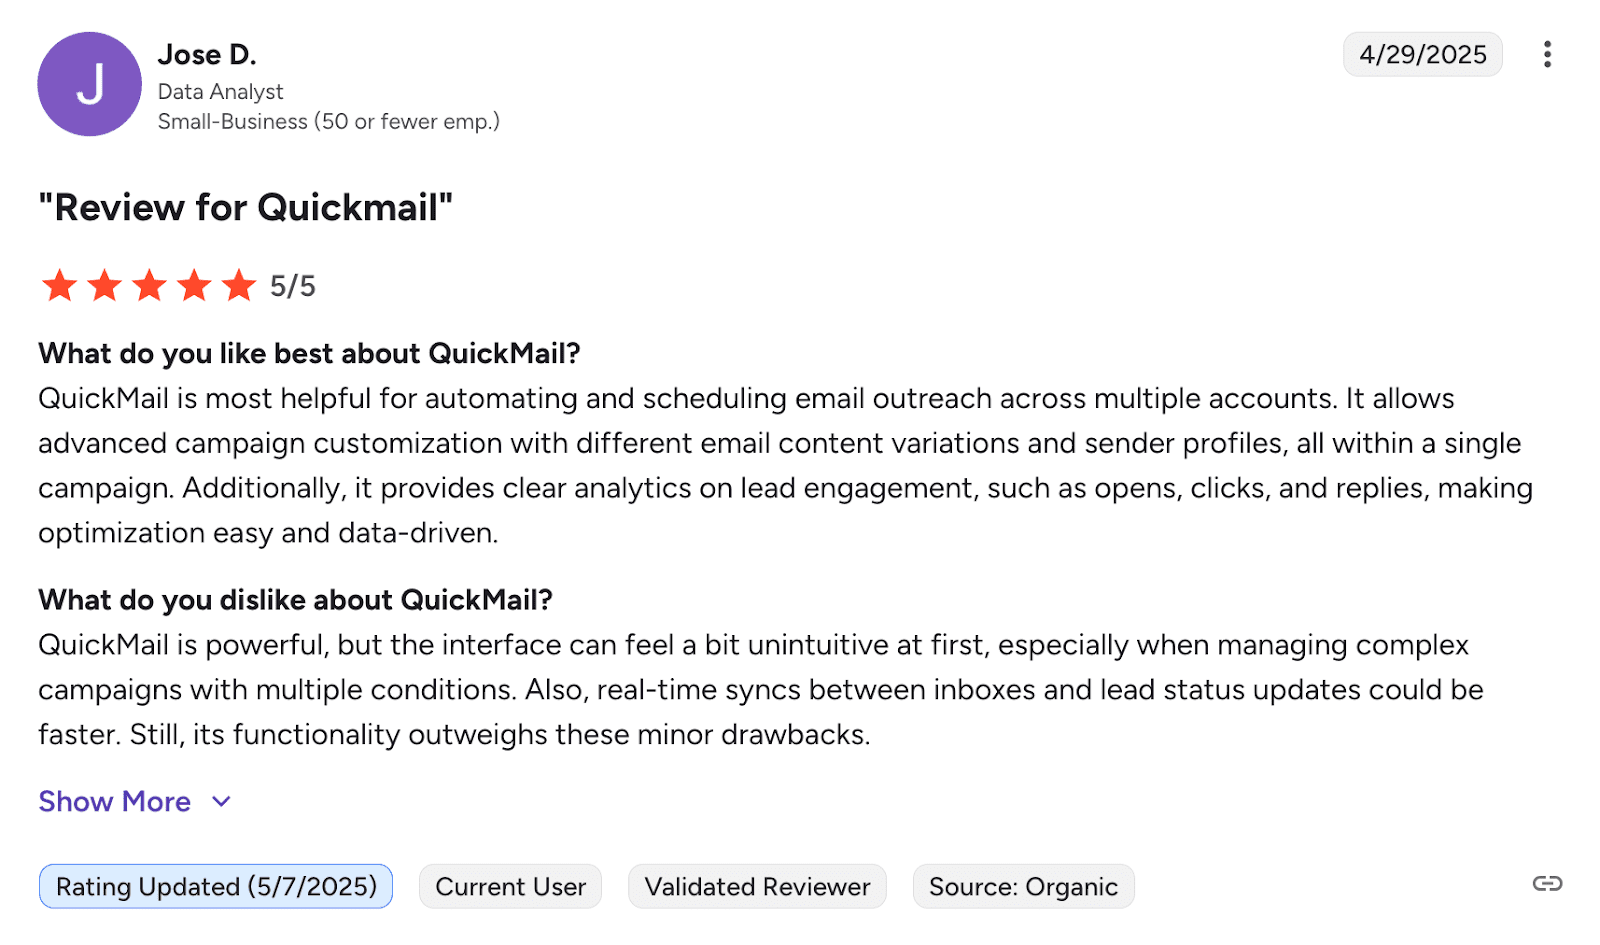Select the fourth rating star
Viewport: 1600px width, 945px height.
coord(195,286)
